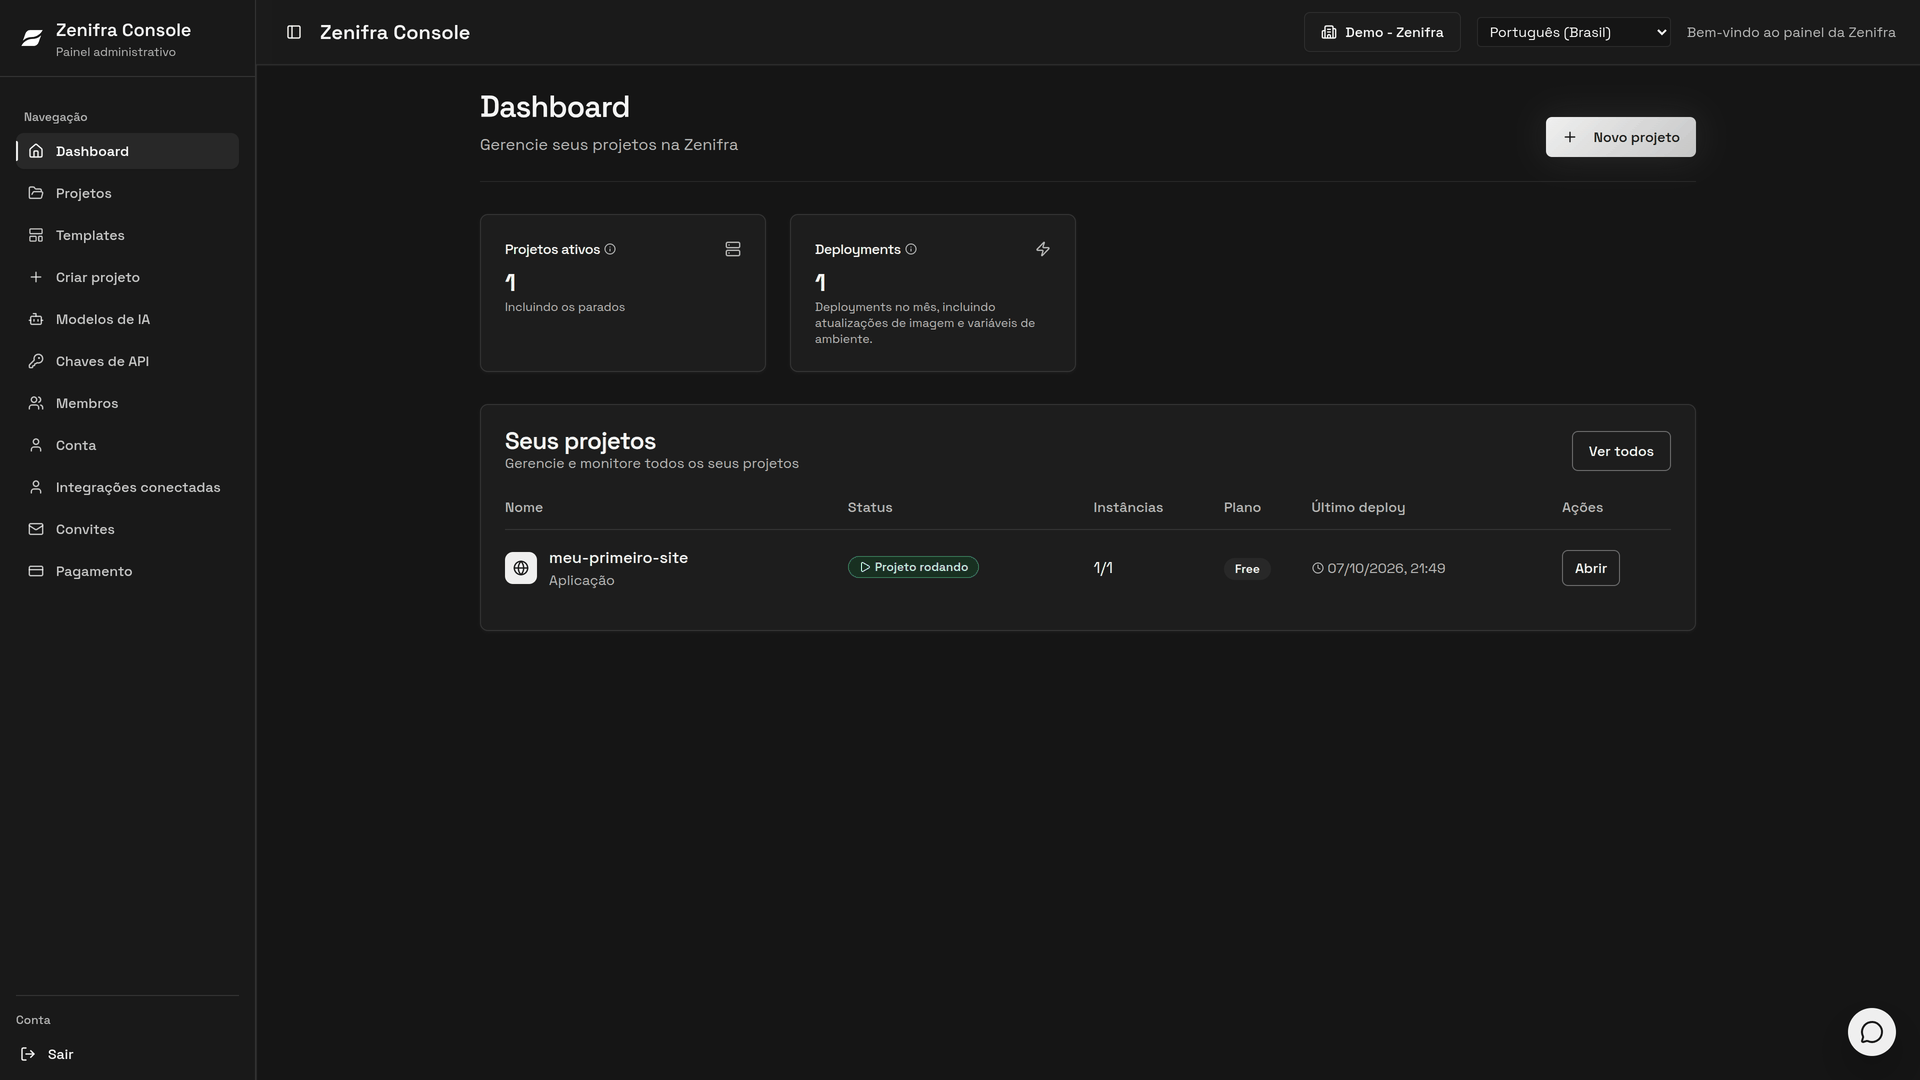1920x1080 pixels.
Task: Click the Último deploy column header
Action: (1358, 507)
